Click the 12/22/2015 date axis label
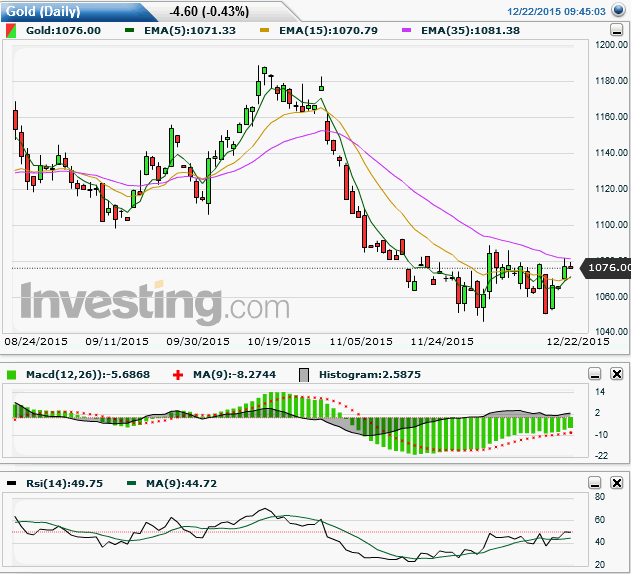Image resolution: width=631 pixels, height=574 pixels. click(578, 342)
